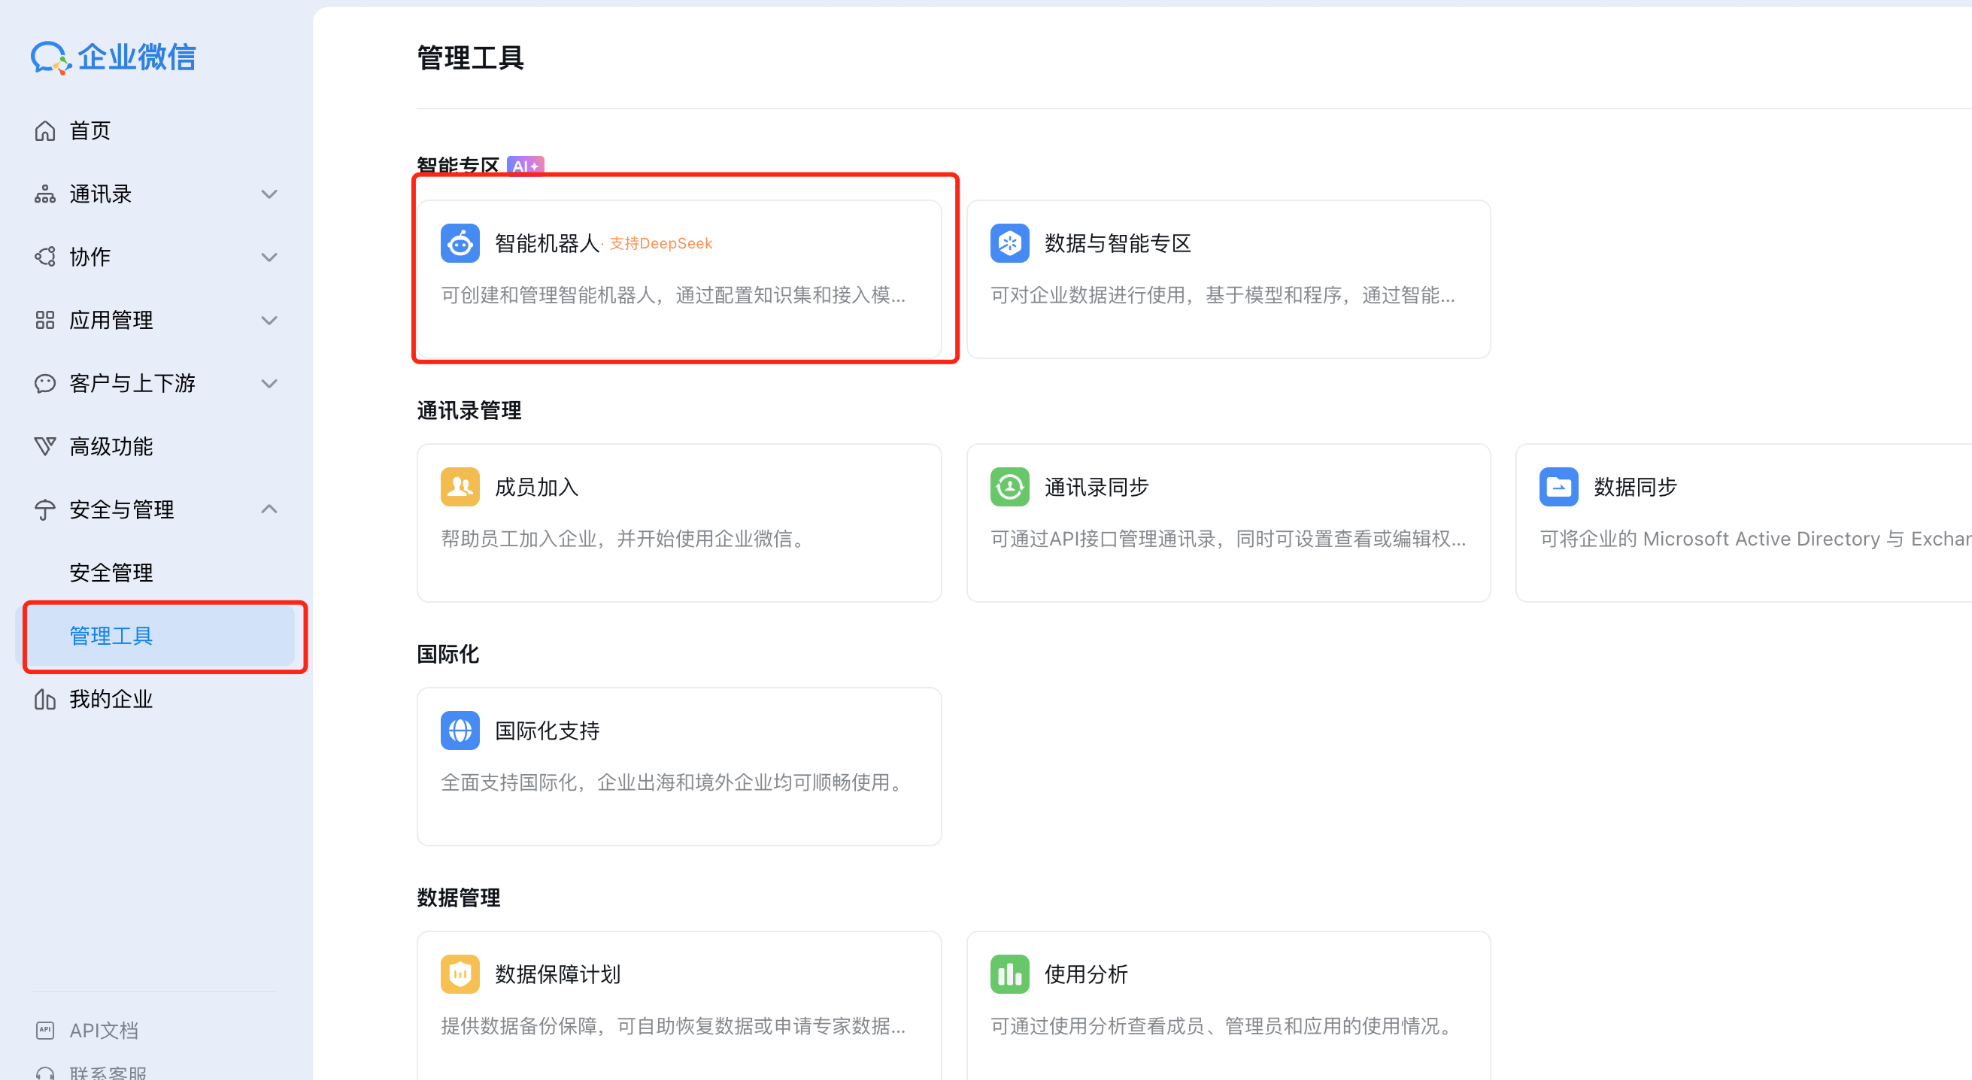Screen dimensions: 1972x1080
Task: Click the 通讯录同步 green sync icon
Action: [x=1009, y=487]
